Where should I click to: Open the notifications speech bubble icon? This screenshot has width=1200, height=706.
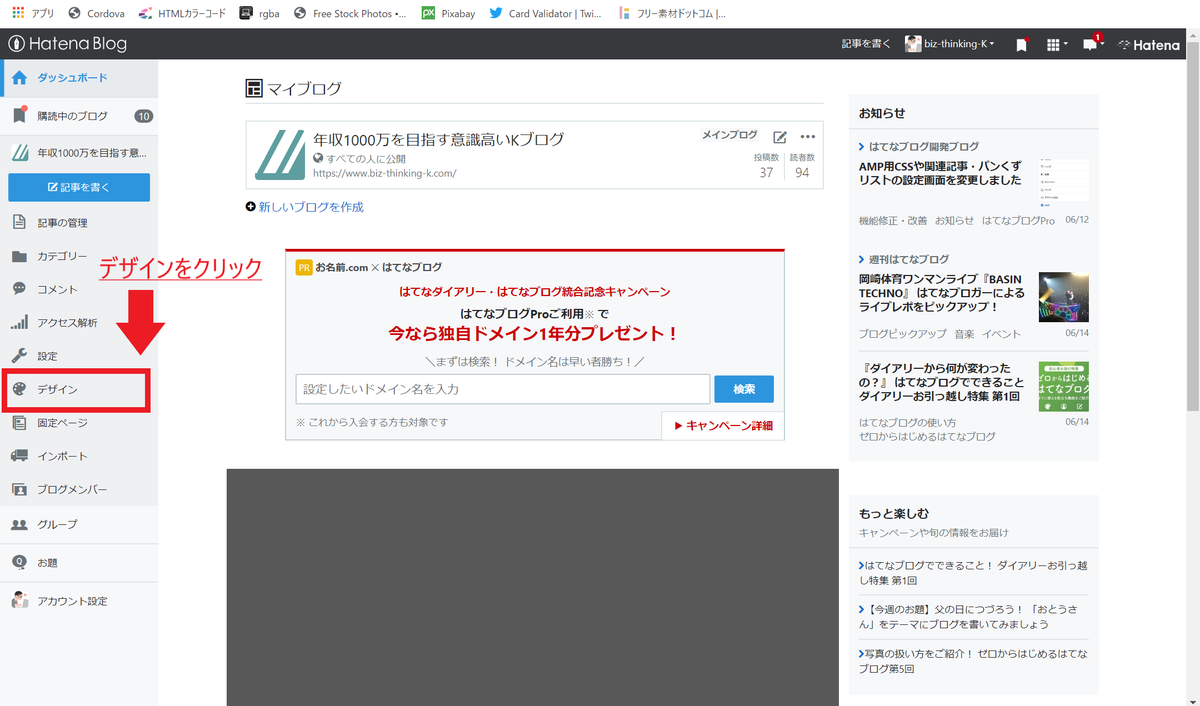tap(1092, 44)
